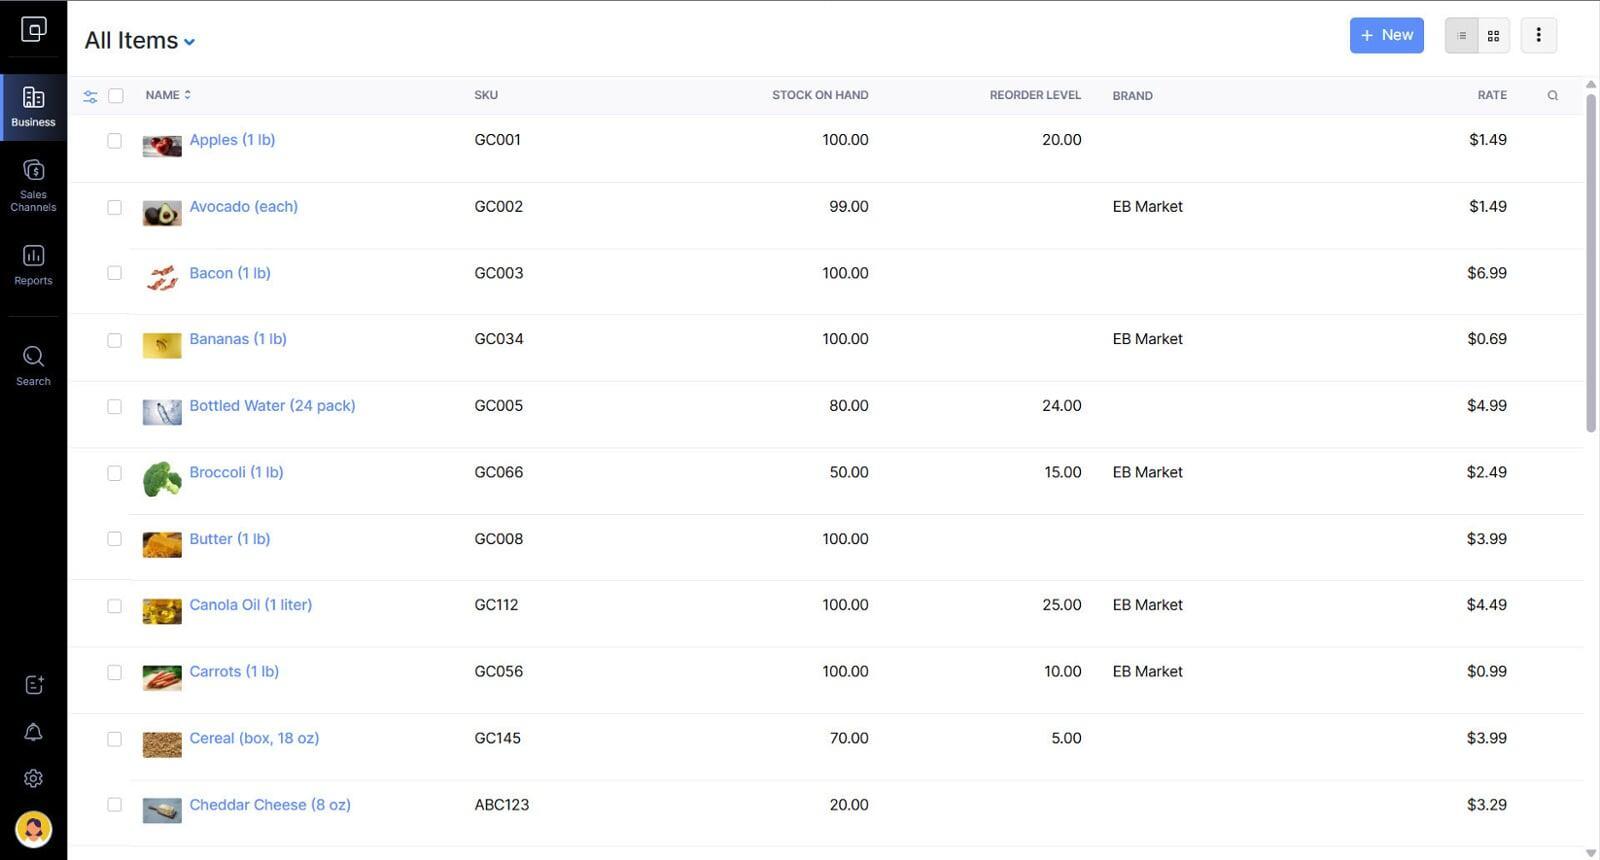Open the more options three-dot menu
The height and width of the screenshot is (860, 1600).
pyautogui.click(x=1538, y=36)
